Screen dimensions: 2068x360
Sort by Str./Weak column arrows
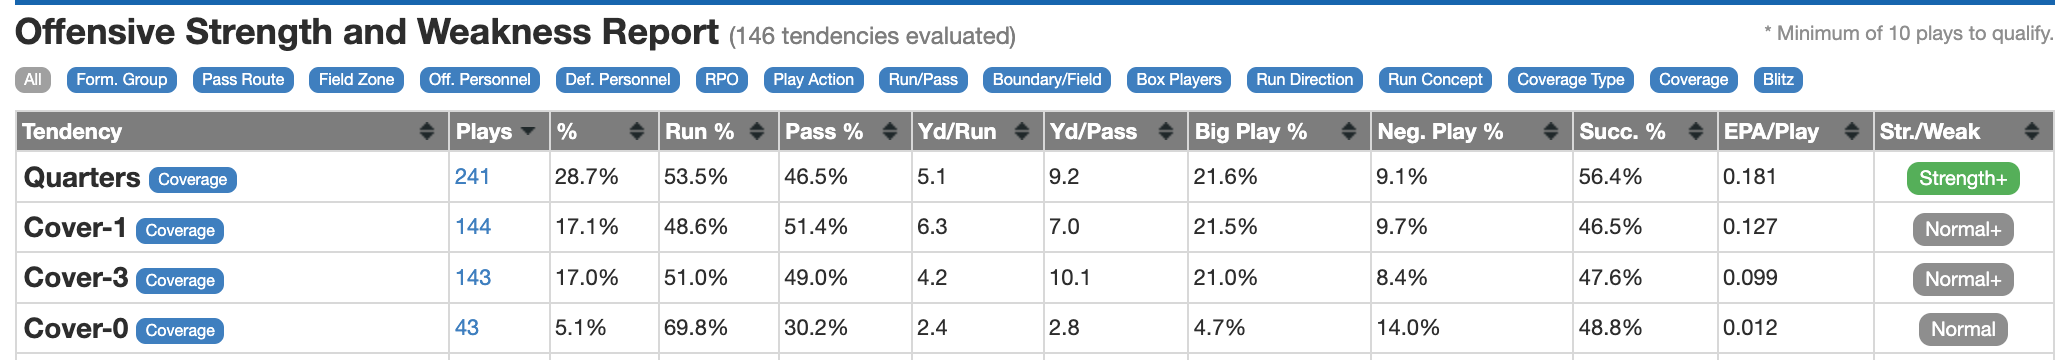click(x=2032, y=131)
